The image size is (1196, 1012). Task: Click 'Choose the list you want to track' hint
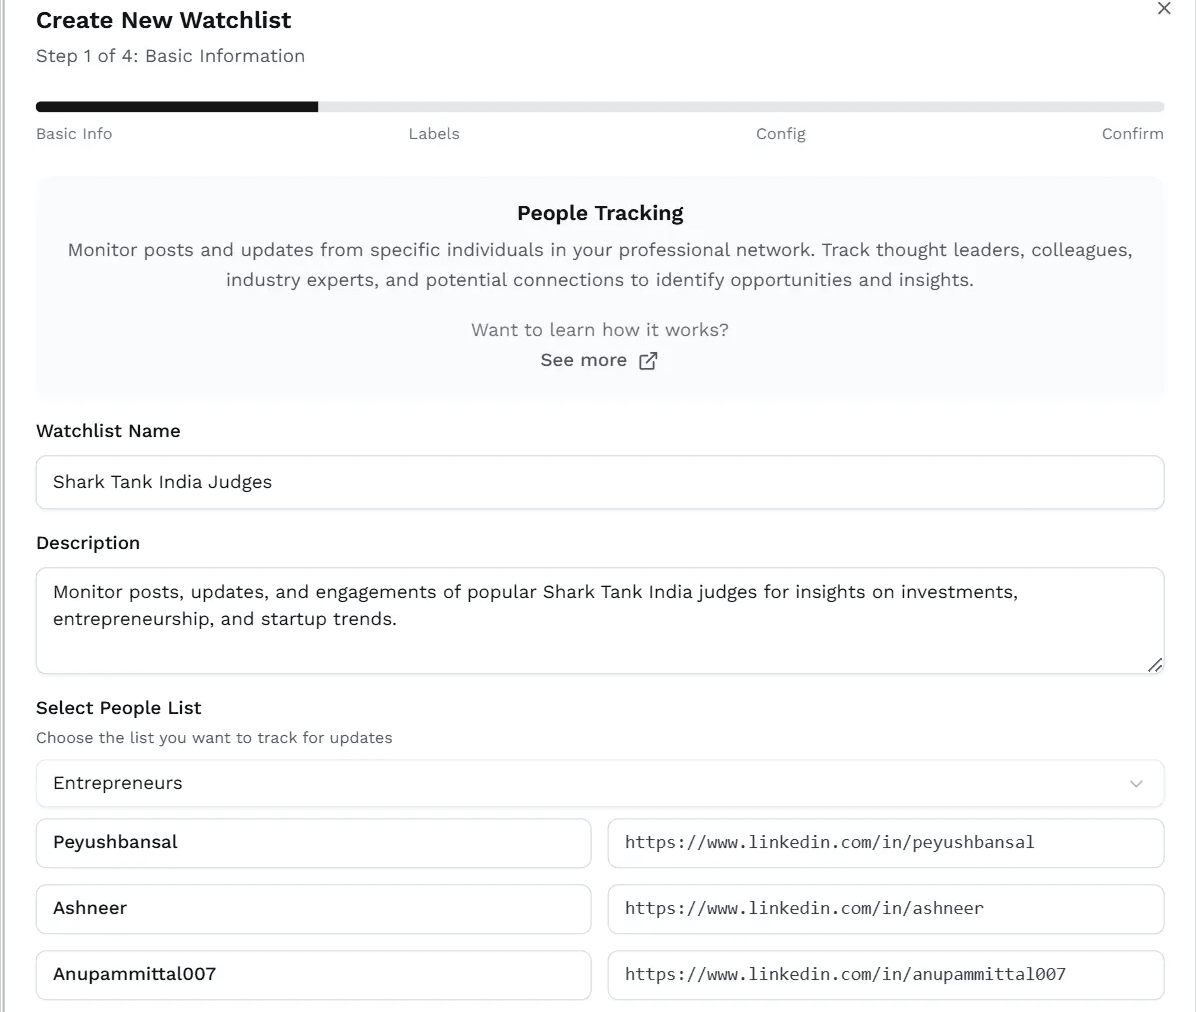coord(214,737)
